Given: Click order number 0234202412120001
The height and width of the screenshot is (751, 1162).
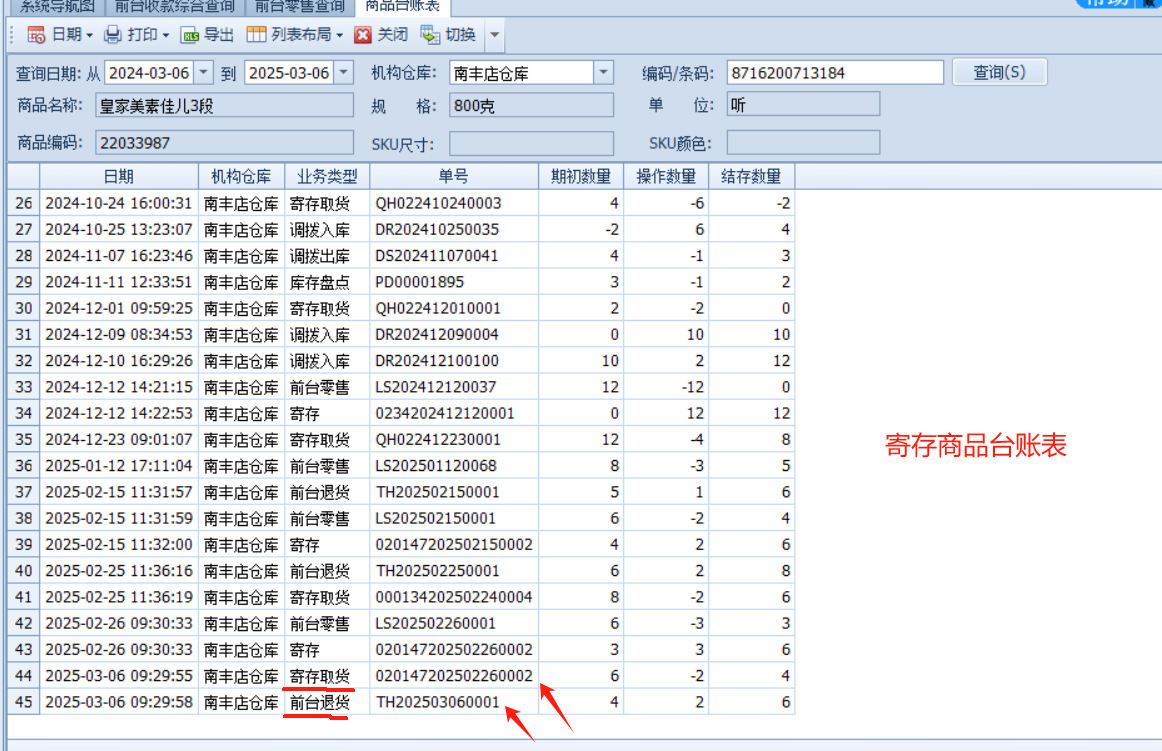Looking at the screenshot, I should point(445,414).
